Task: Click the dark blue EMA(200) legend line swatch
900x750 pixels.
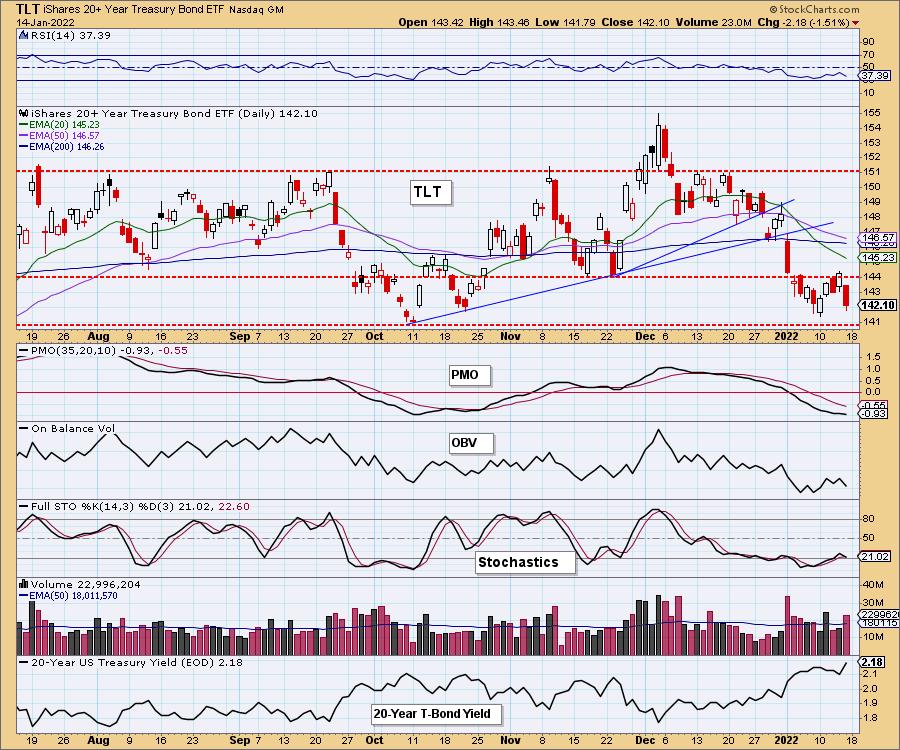Action: (24, 147)
